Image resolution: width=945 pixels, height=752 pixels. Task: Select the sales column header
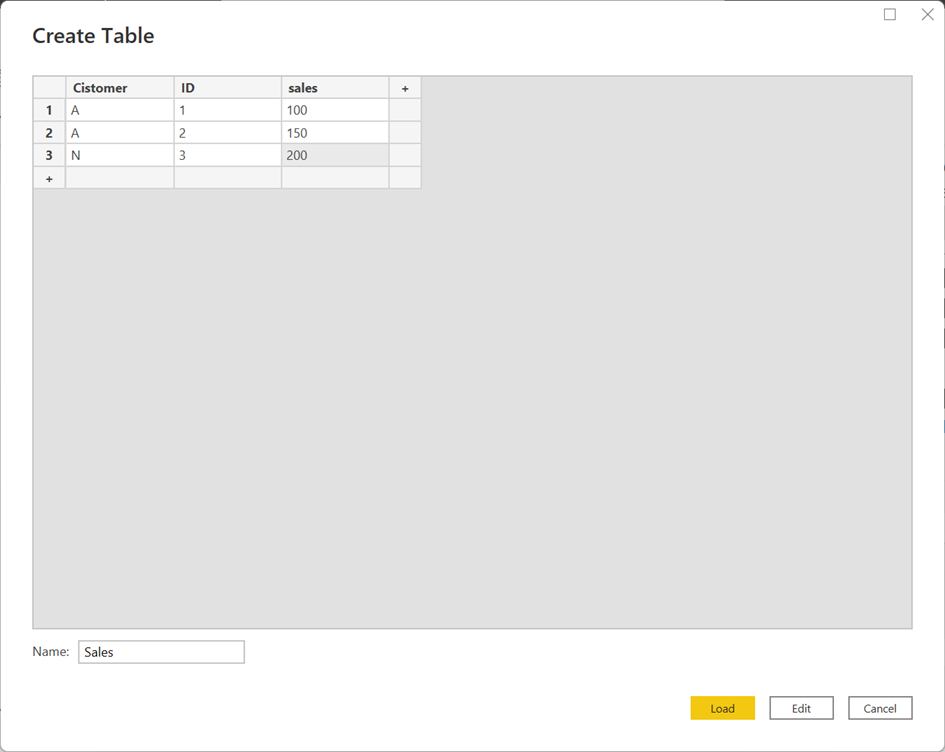334,88
